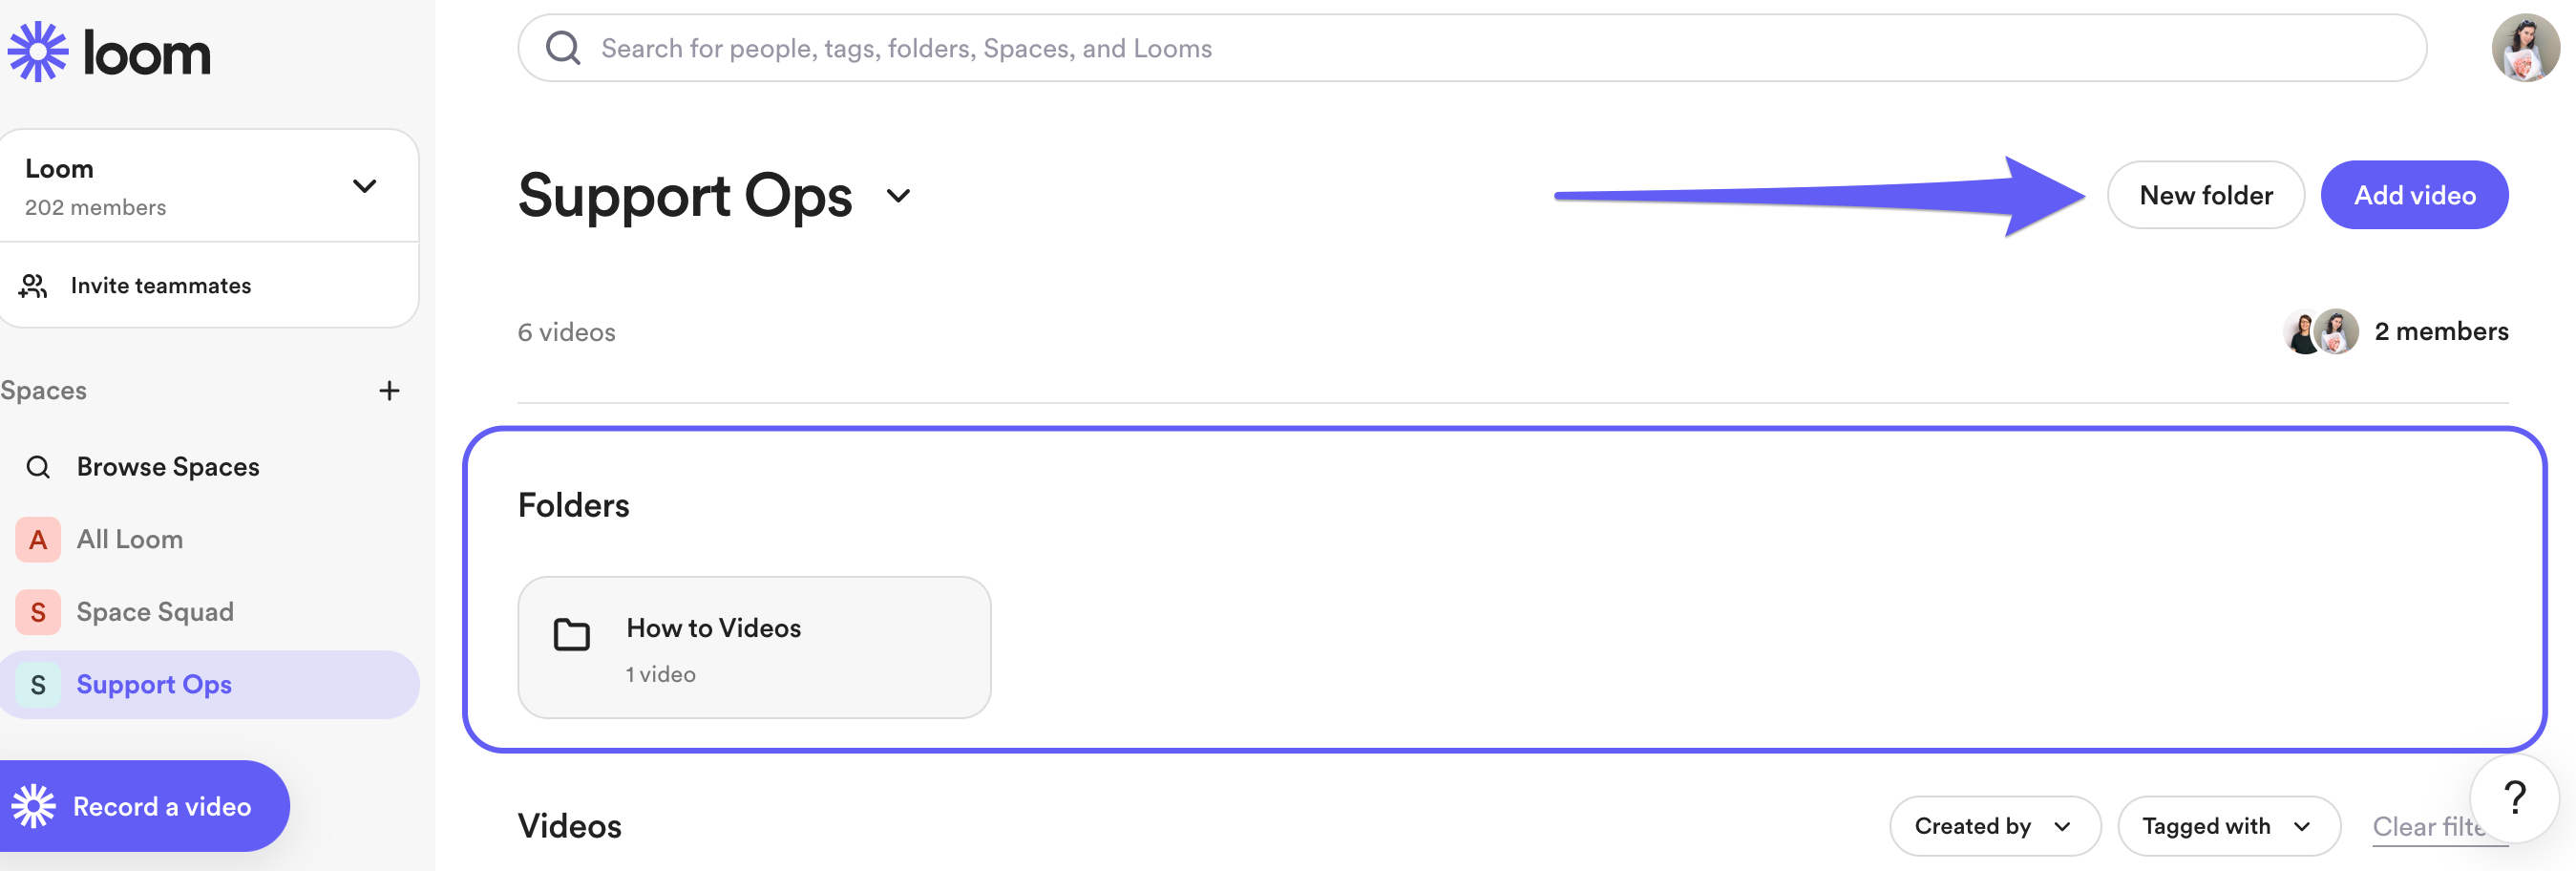Go to the All Loom space
2576x871 pixels.
coord(129,540)
